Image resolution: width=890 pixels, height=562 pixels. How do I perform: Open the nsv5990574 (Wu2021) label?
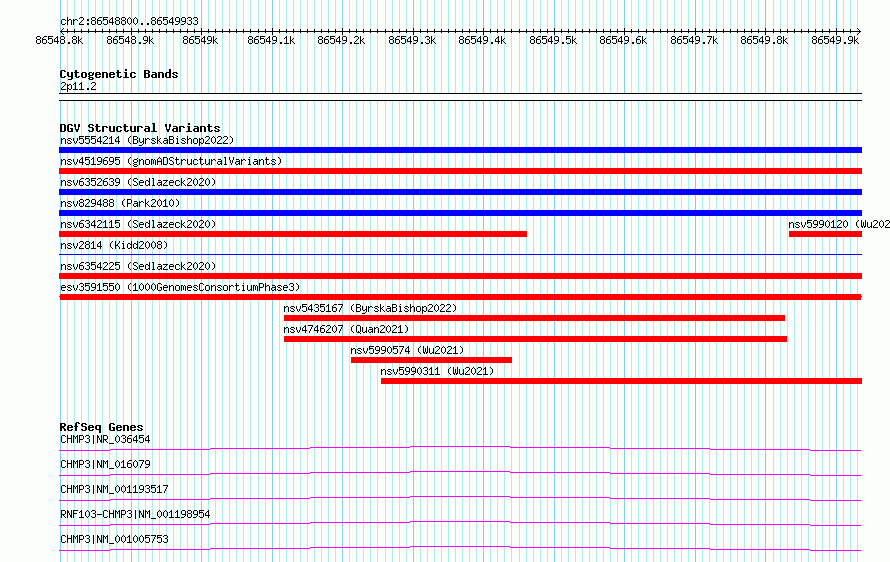[x=407, y=350]
